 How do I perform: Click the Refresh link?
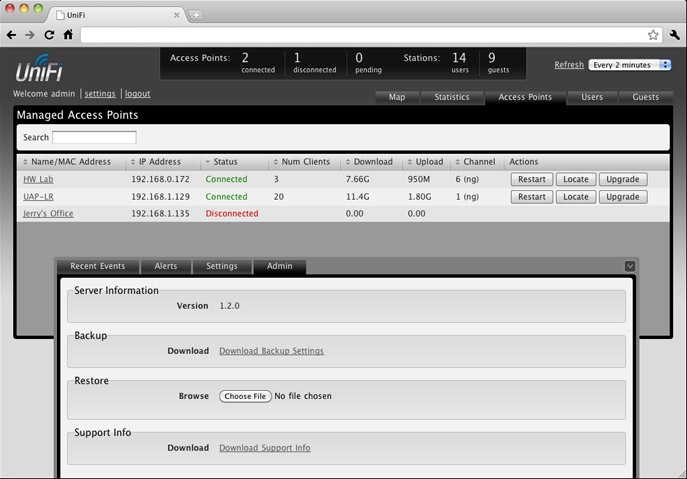[569, 65]
